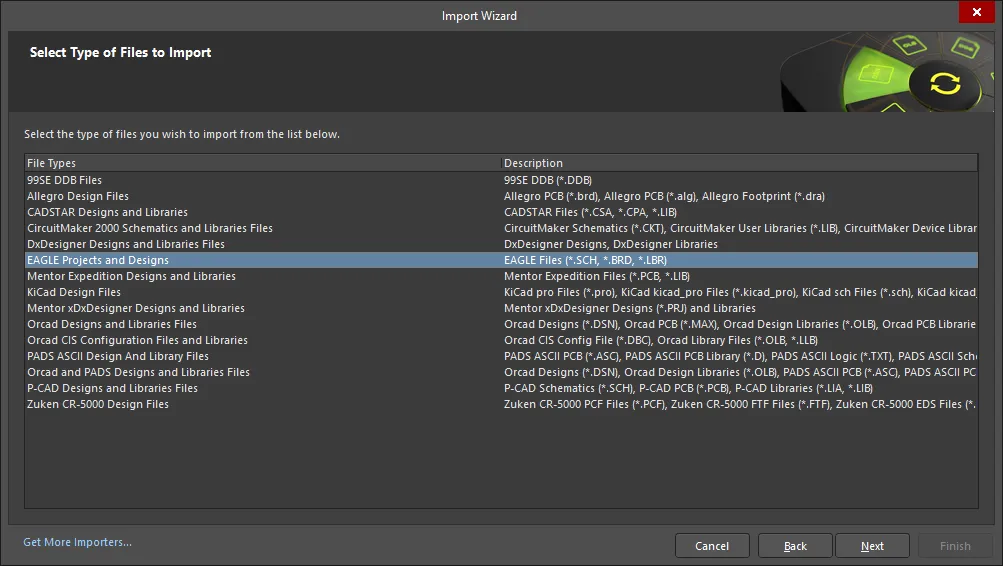Sort by the File Types column header

pyautogui.click(x=262, y=163)
